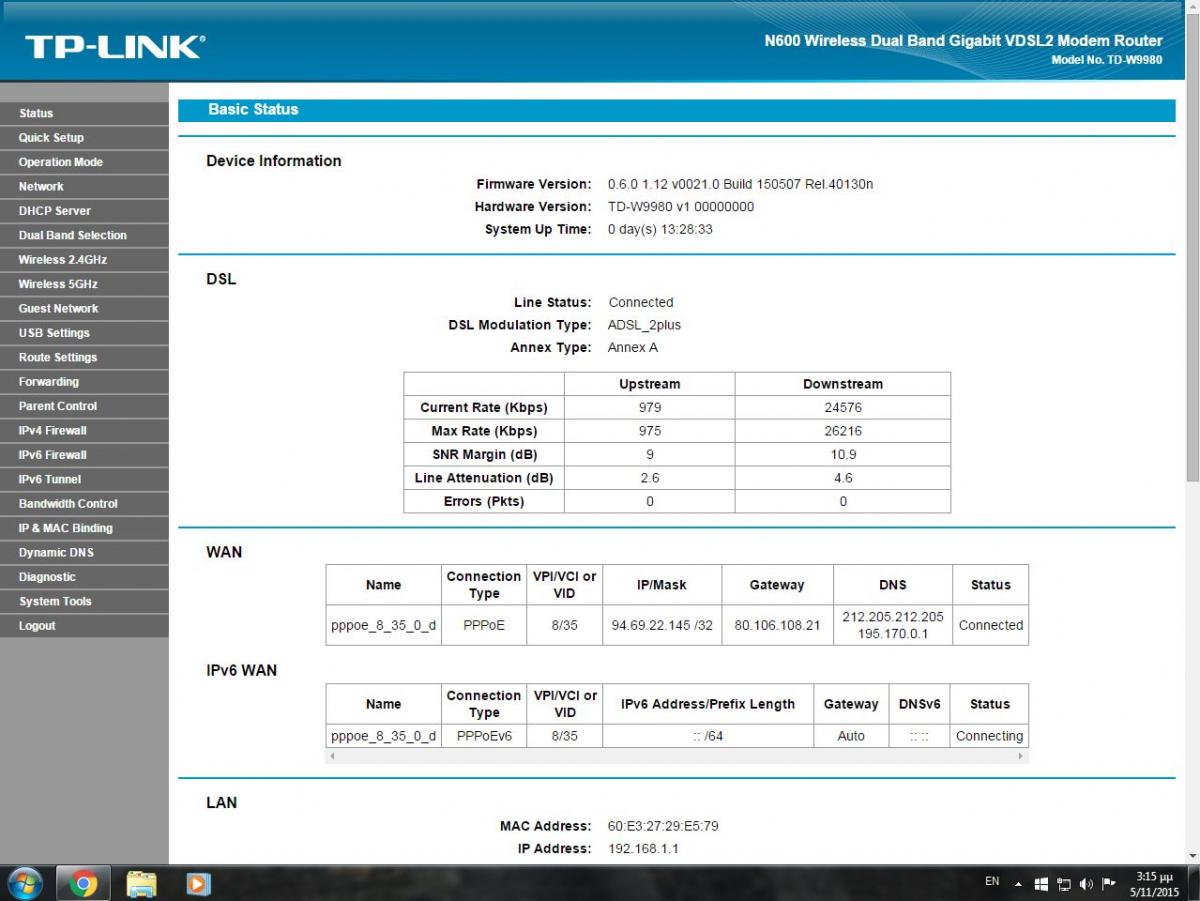Screen dimensions: 1200x901
Task: Open System Tools from the sidebar
Action: [x=55, y=602]
